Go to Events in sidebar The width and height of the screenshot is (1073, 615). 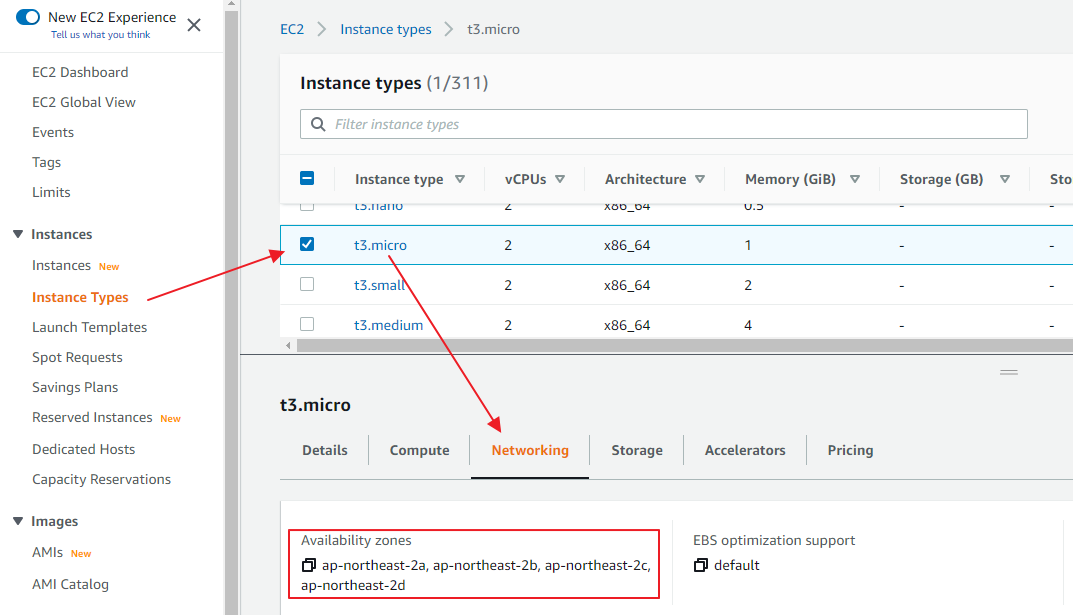[53, 132]
